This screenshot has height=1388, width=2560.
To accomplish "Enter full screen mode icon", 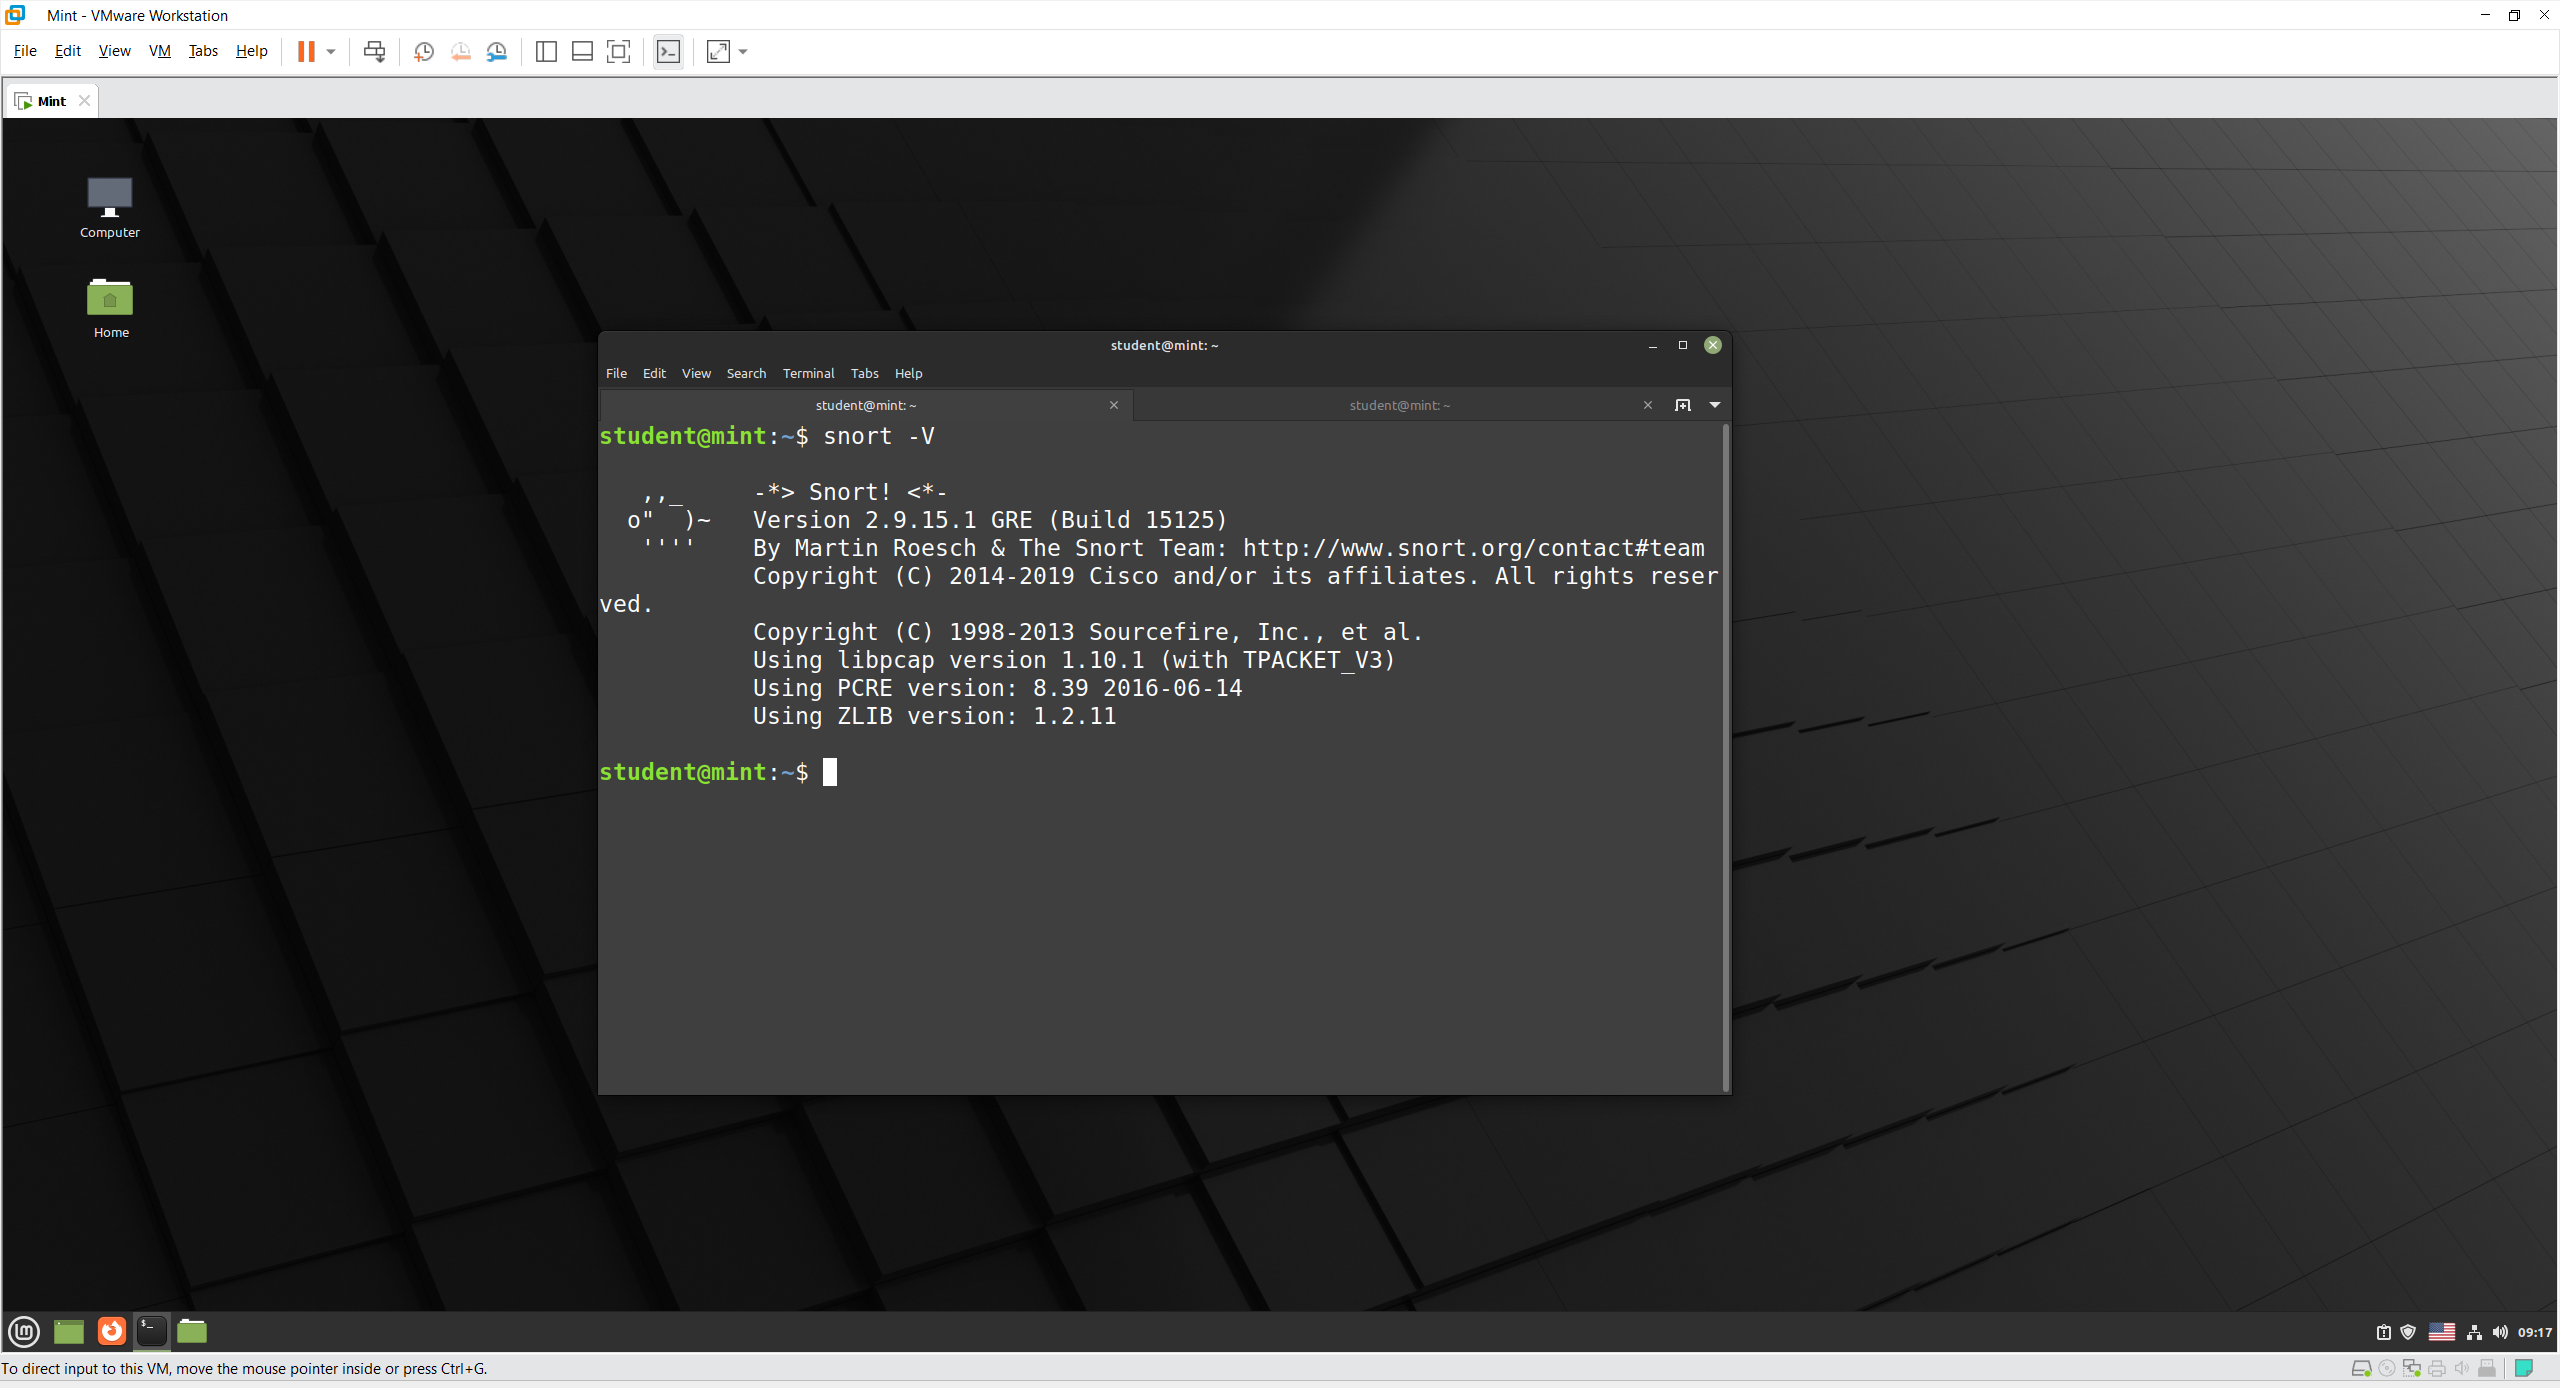I will pos(619,51).
